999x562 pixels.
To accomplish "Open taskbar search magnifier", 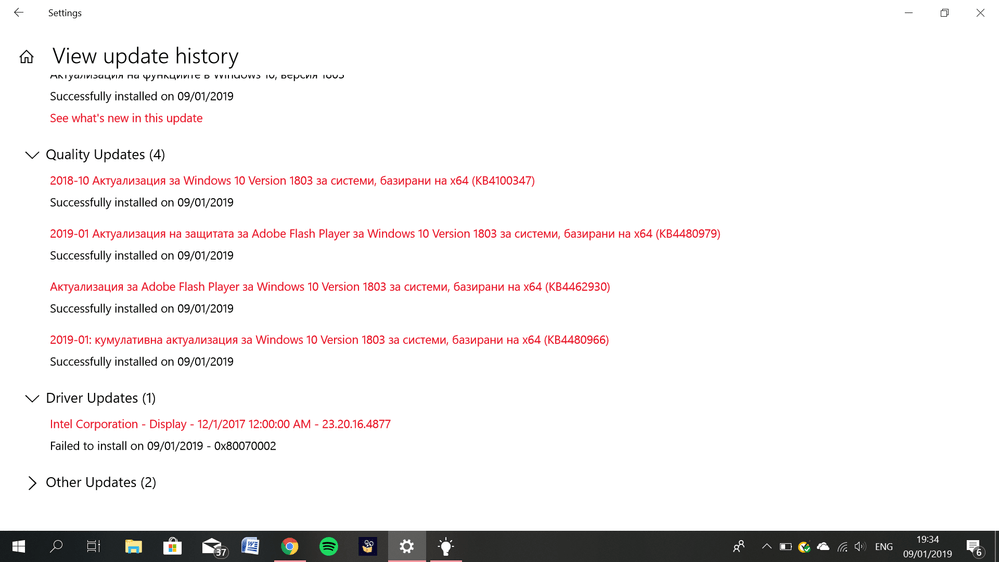I will [x=56, y=547].
